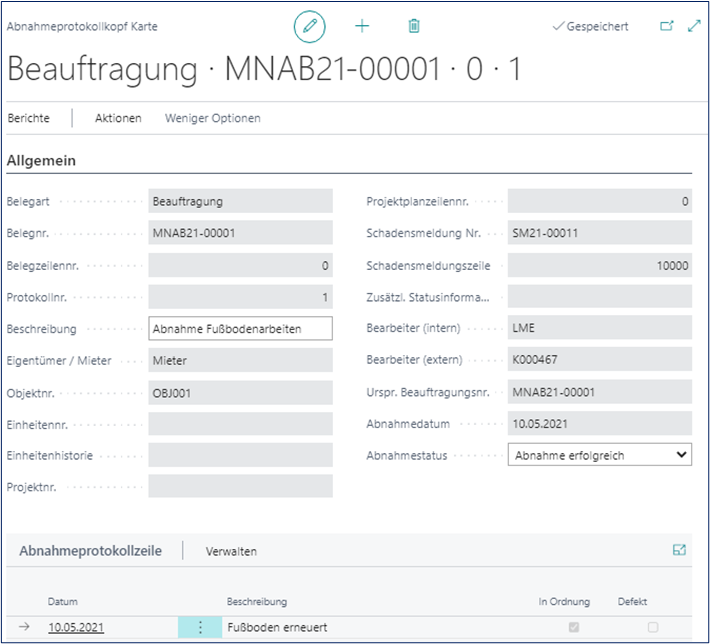This screenshot has height=644, width=710.
Task: Open the Verwalten menu in lines section
Action: tap(231, 551)
